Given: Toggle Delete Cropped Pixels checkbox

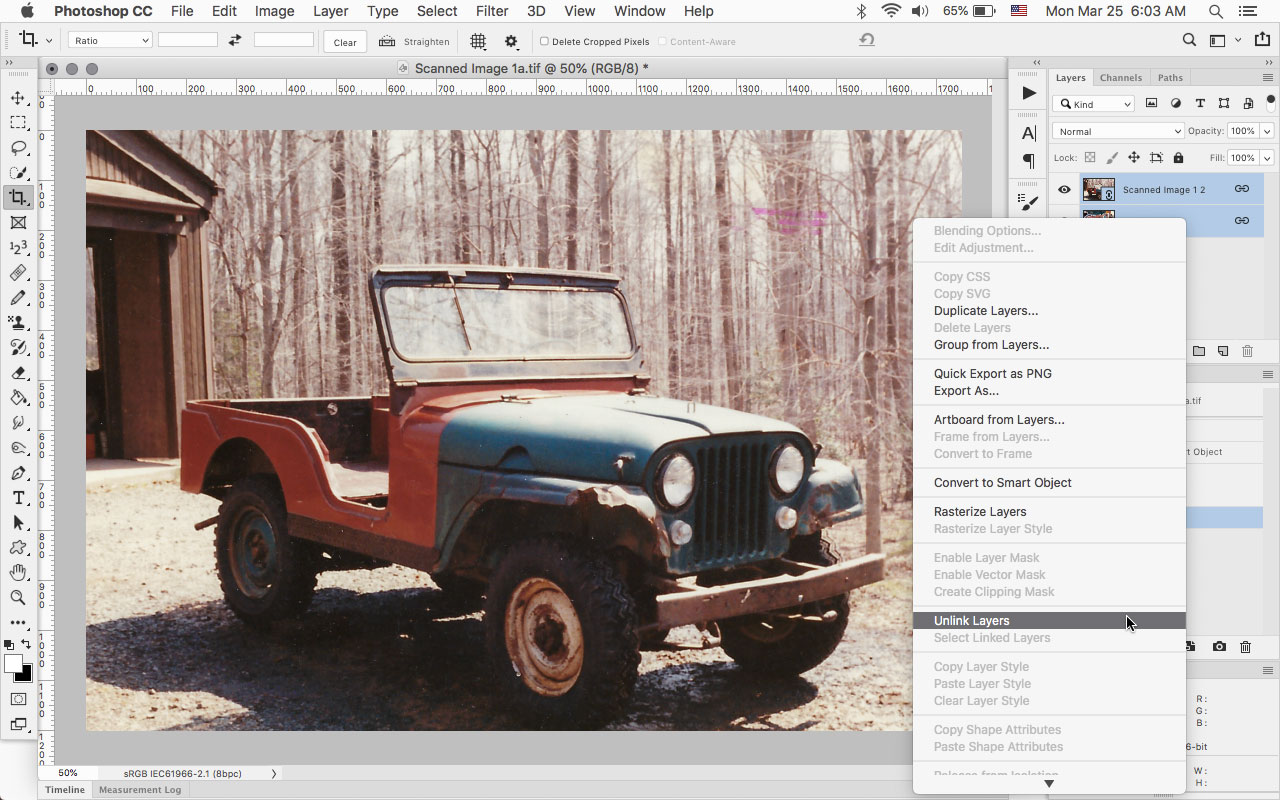Looking at the screenshot, I should pyautogui.click(x=544, y=42).
